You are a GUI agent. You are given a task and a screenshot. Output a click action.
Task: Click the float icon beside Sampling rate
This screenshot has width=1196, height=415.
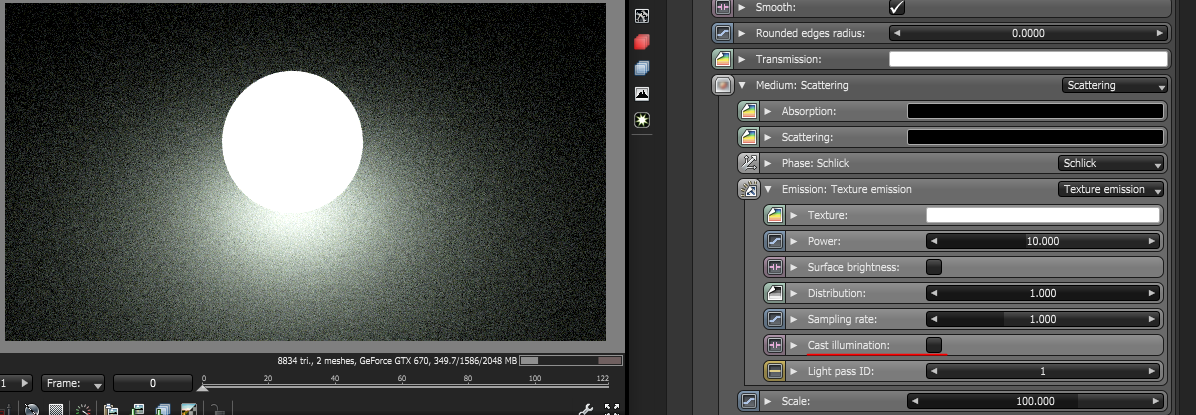click(774, 319)
